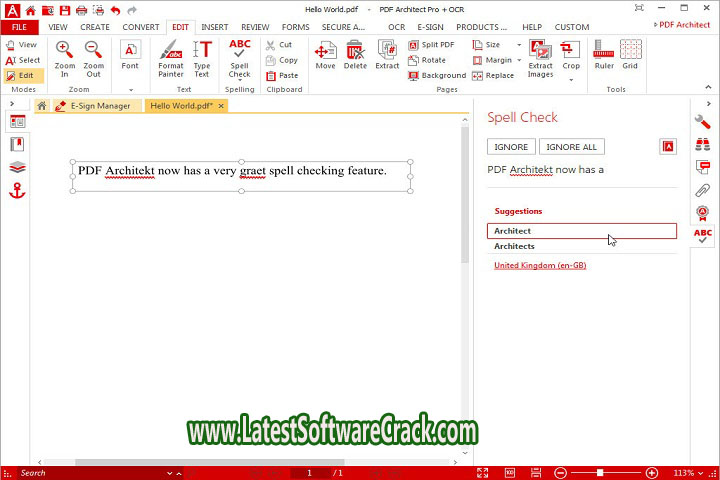Screen dimensions: 720x480
Task: Switch to Edit mode
Action: click(x=20, y=75)
